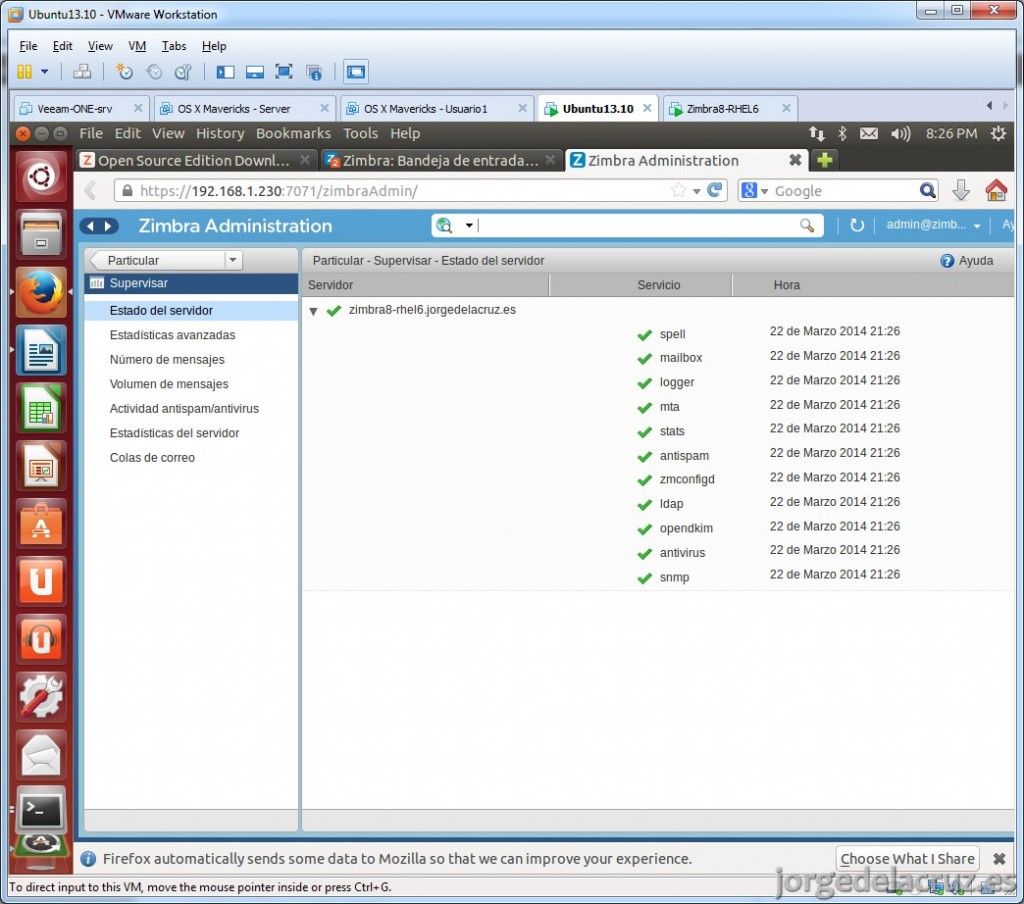Open Actividad antispam/antivirus
1024x904 pixels.
click(184, 409)
